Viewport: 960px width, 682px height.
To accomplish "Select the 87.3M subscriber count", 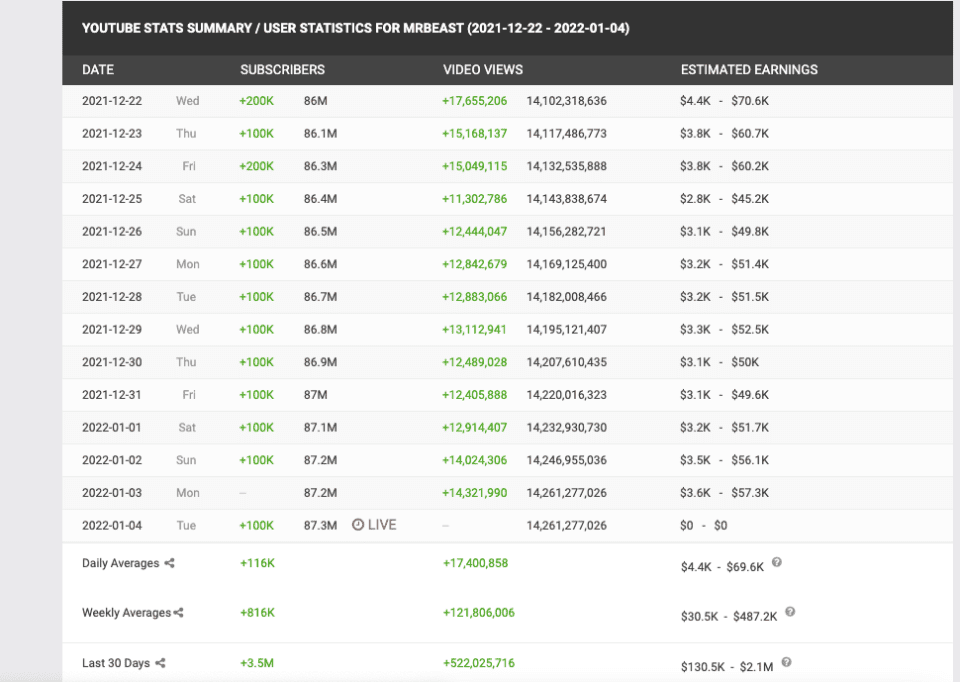I will coord(320,524).
